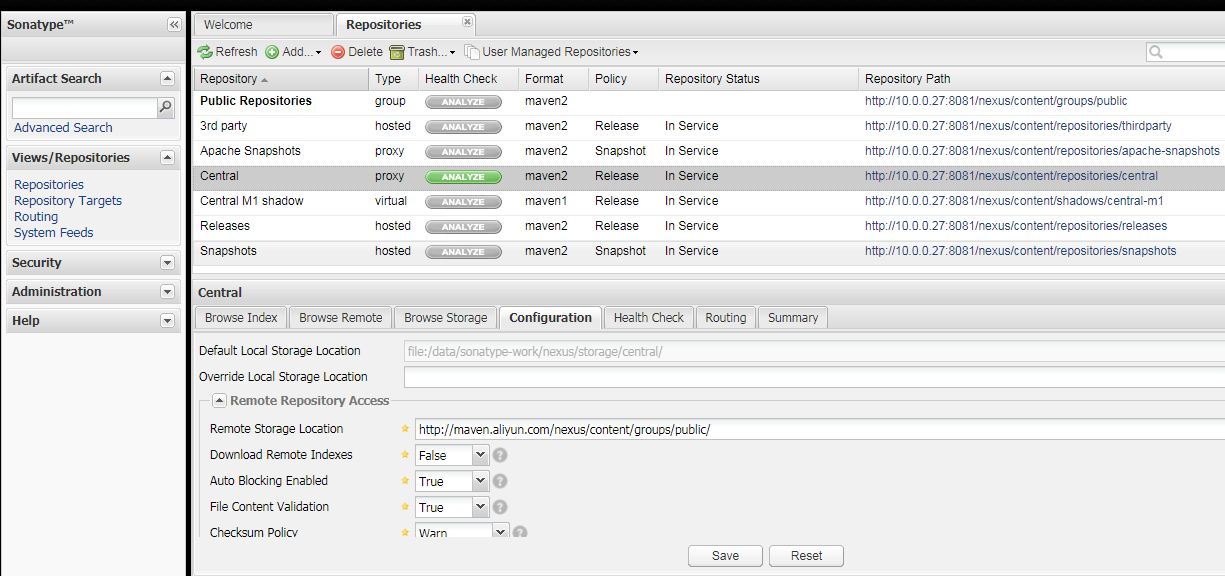Collapse the Views/Repositories panel

pyautogui.click(x=167, y=158)
